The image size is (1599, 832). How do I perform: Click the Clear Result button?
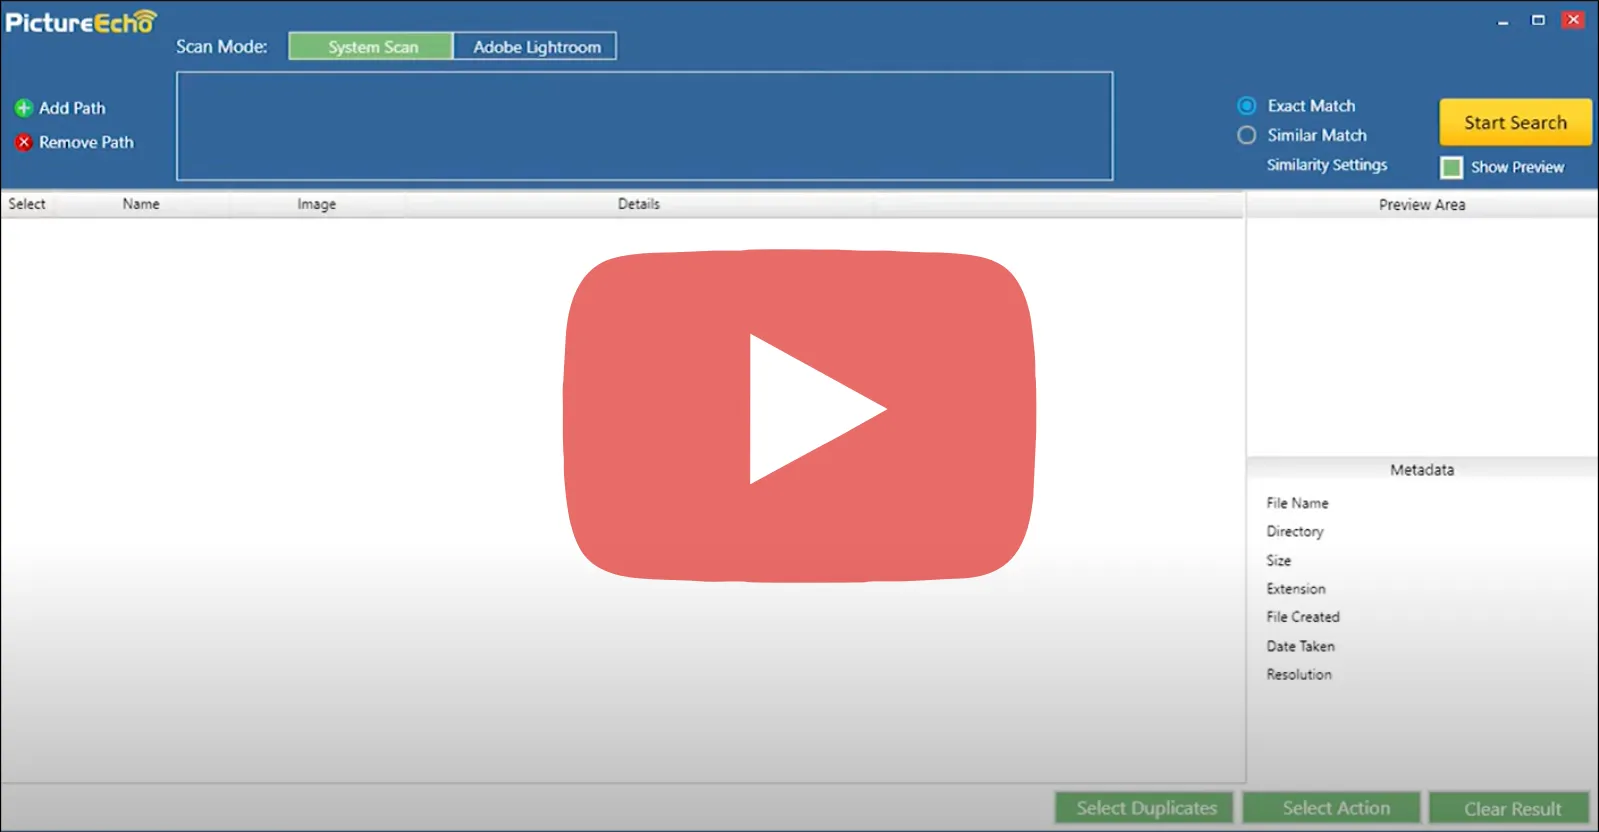click(x=1511, y=808)
